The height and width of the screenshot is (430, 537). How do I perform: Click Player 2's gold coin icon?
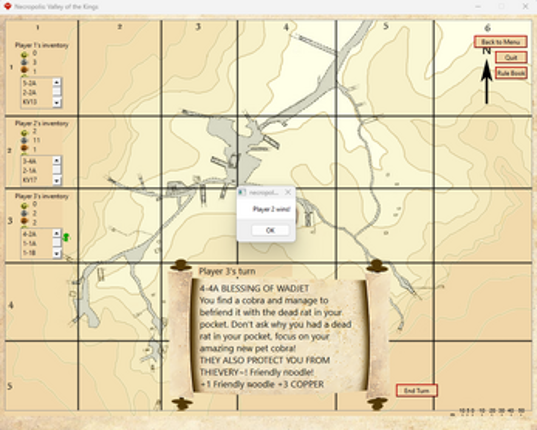[24, 132]
